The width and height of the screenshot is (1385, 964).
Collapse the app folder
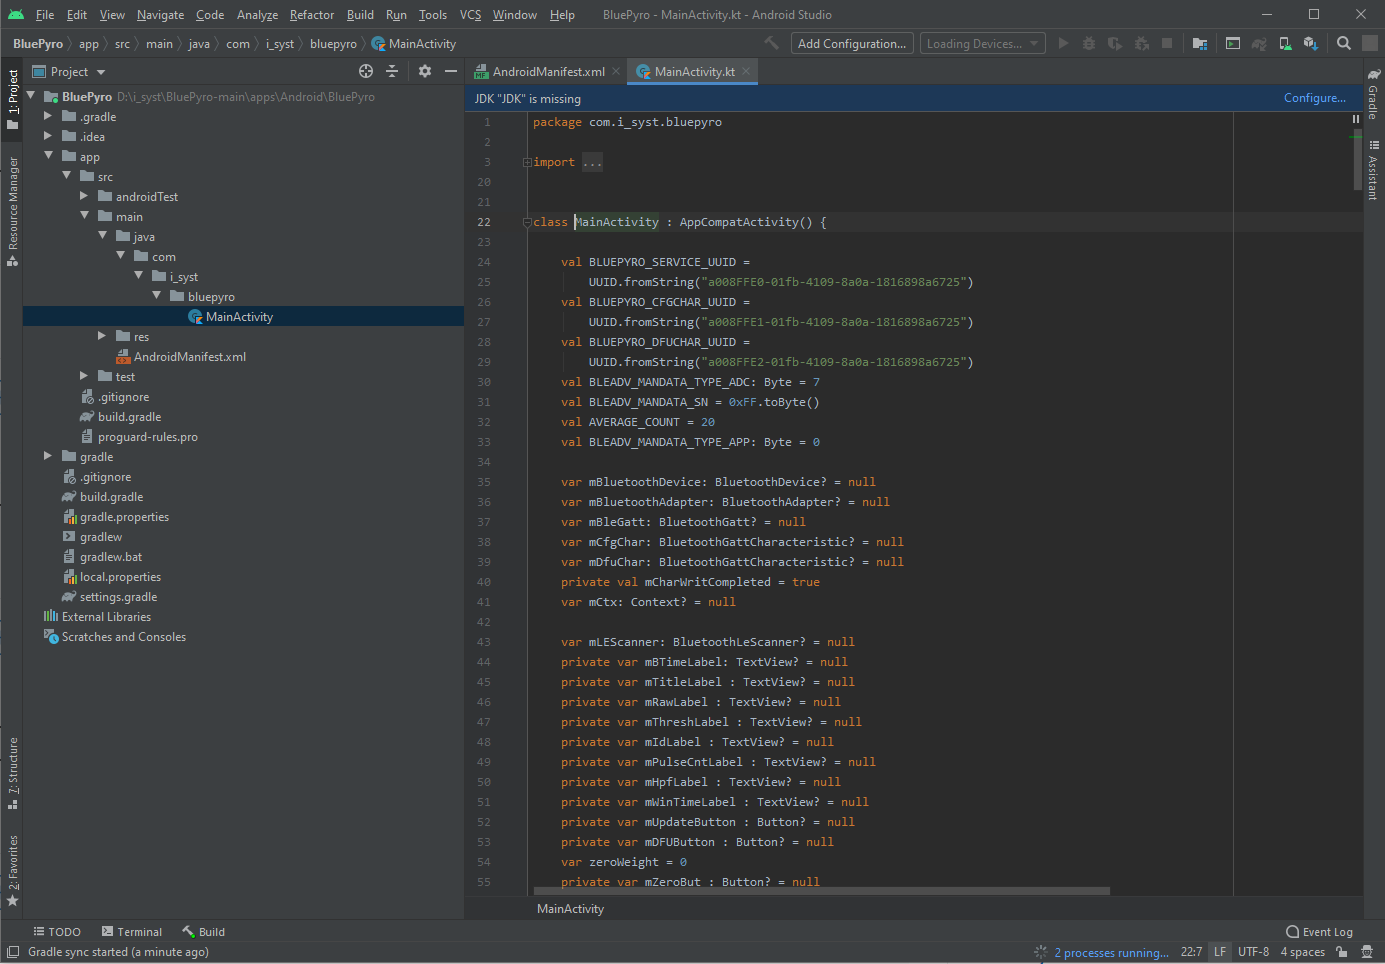48,156
